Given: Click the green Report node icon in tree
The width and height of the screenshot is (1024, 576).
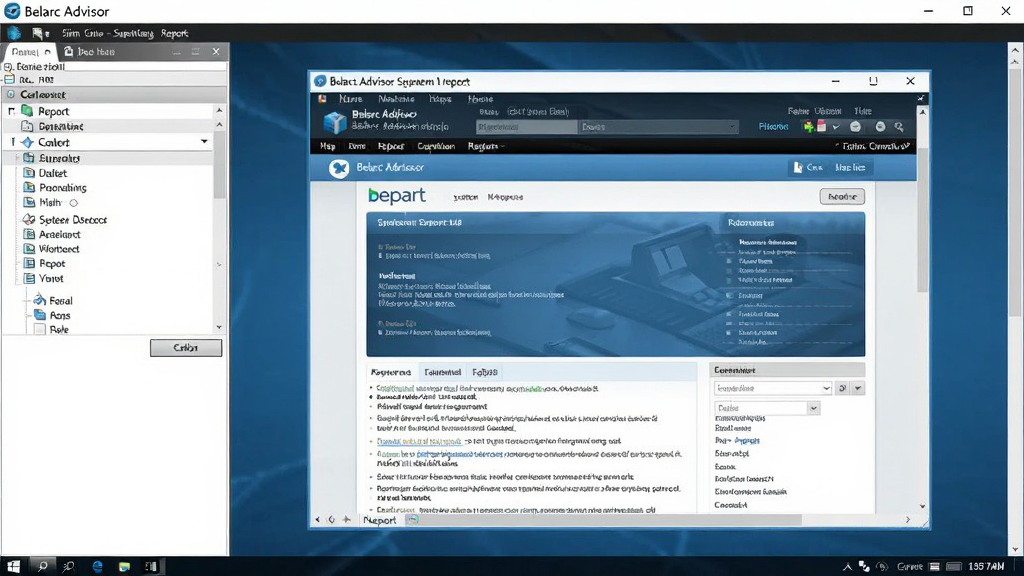Looking at the screenshot, I should tap(27, 111).
